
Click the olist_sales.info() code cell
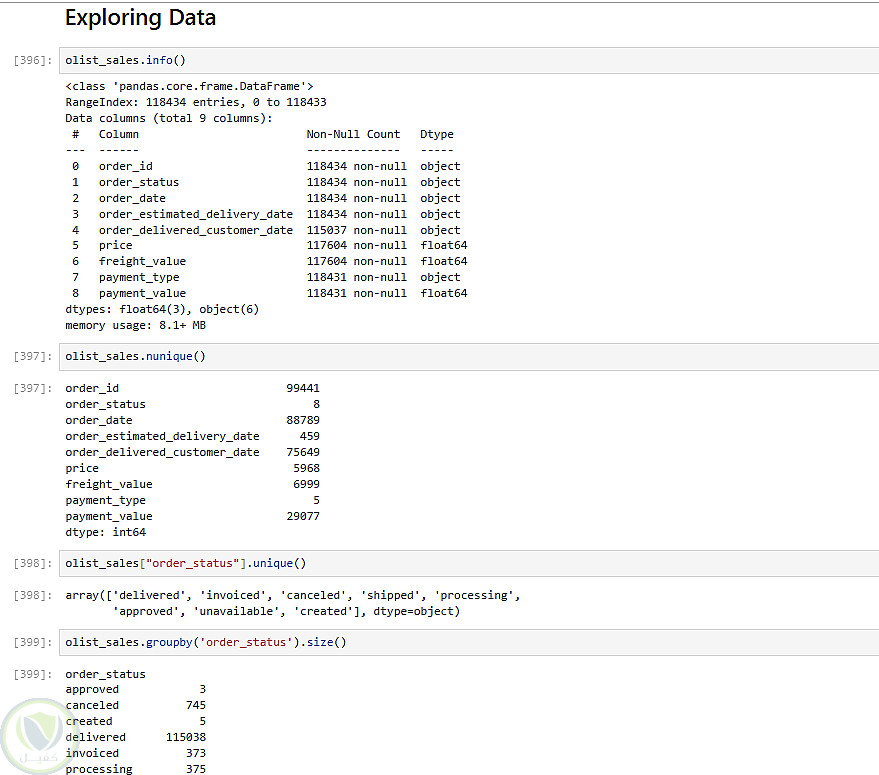pos(470,60)
